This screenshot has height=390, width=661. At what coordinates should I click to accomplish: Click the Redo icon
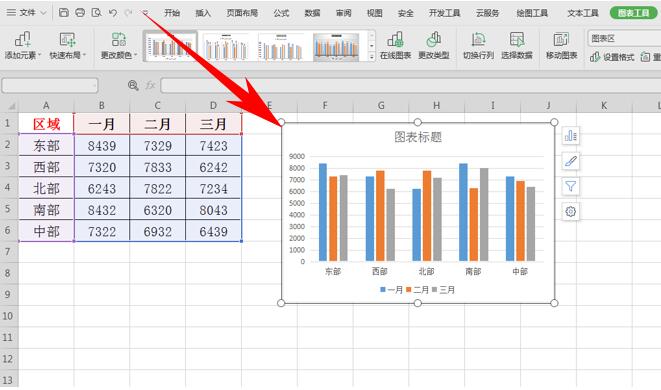pyautogui.click(x=129, y=13)
